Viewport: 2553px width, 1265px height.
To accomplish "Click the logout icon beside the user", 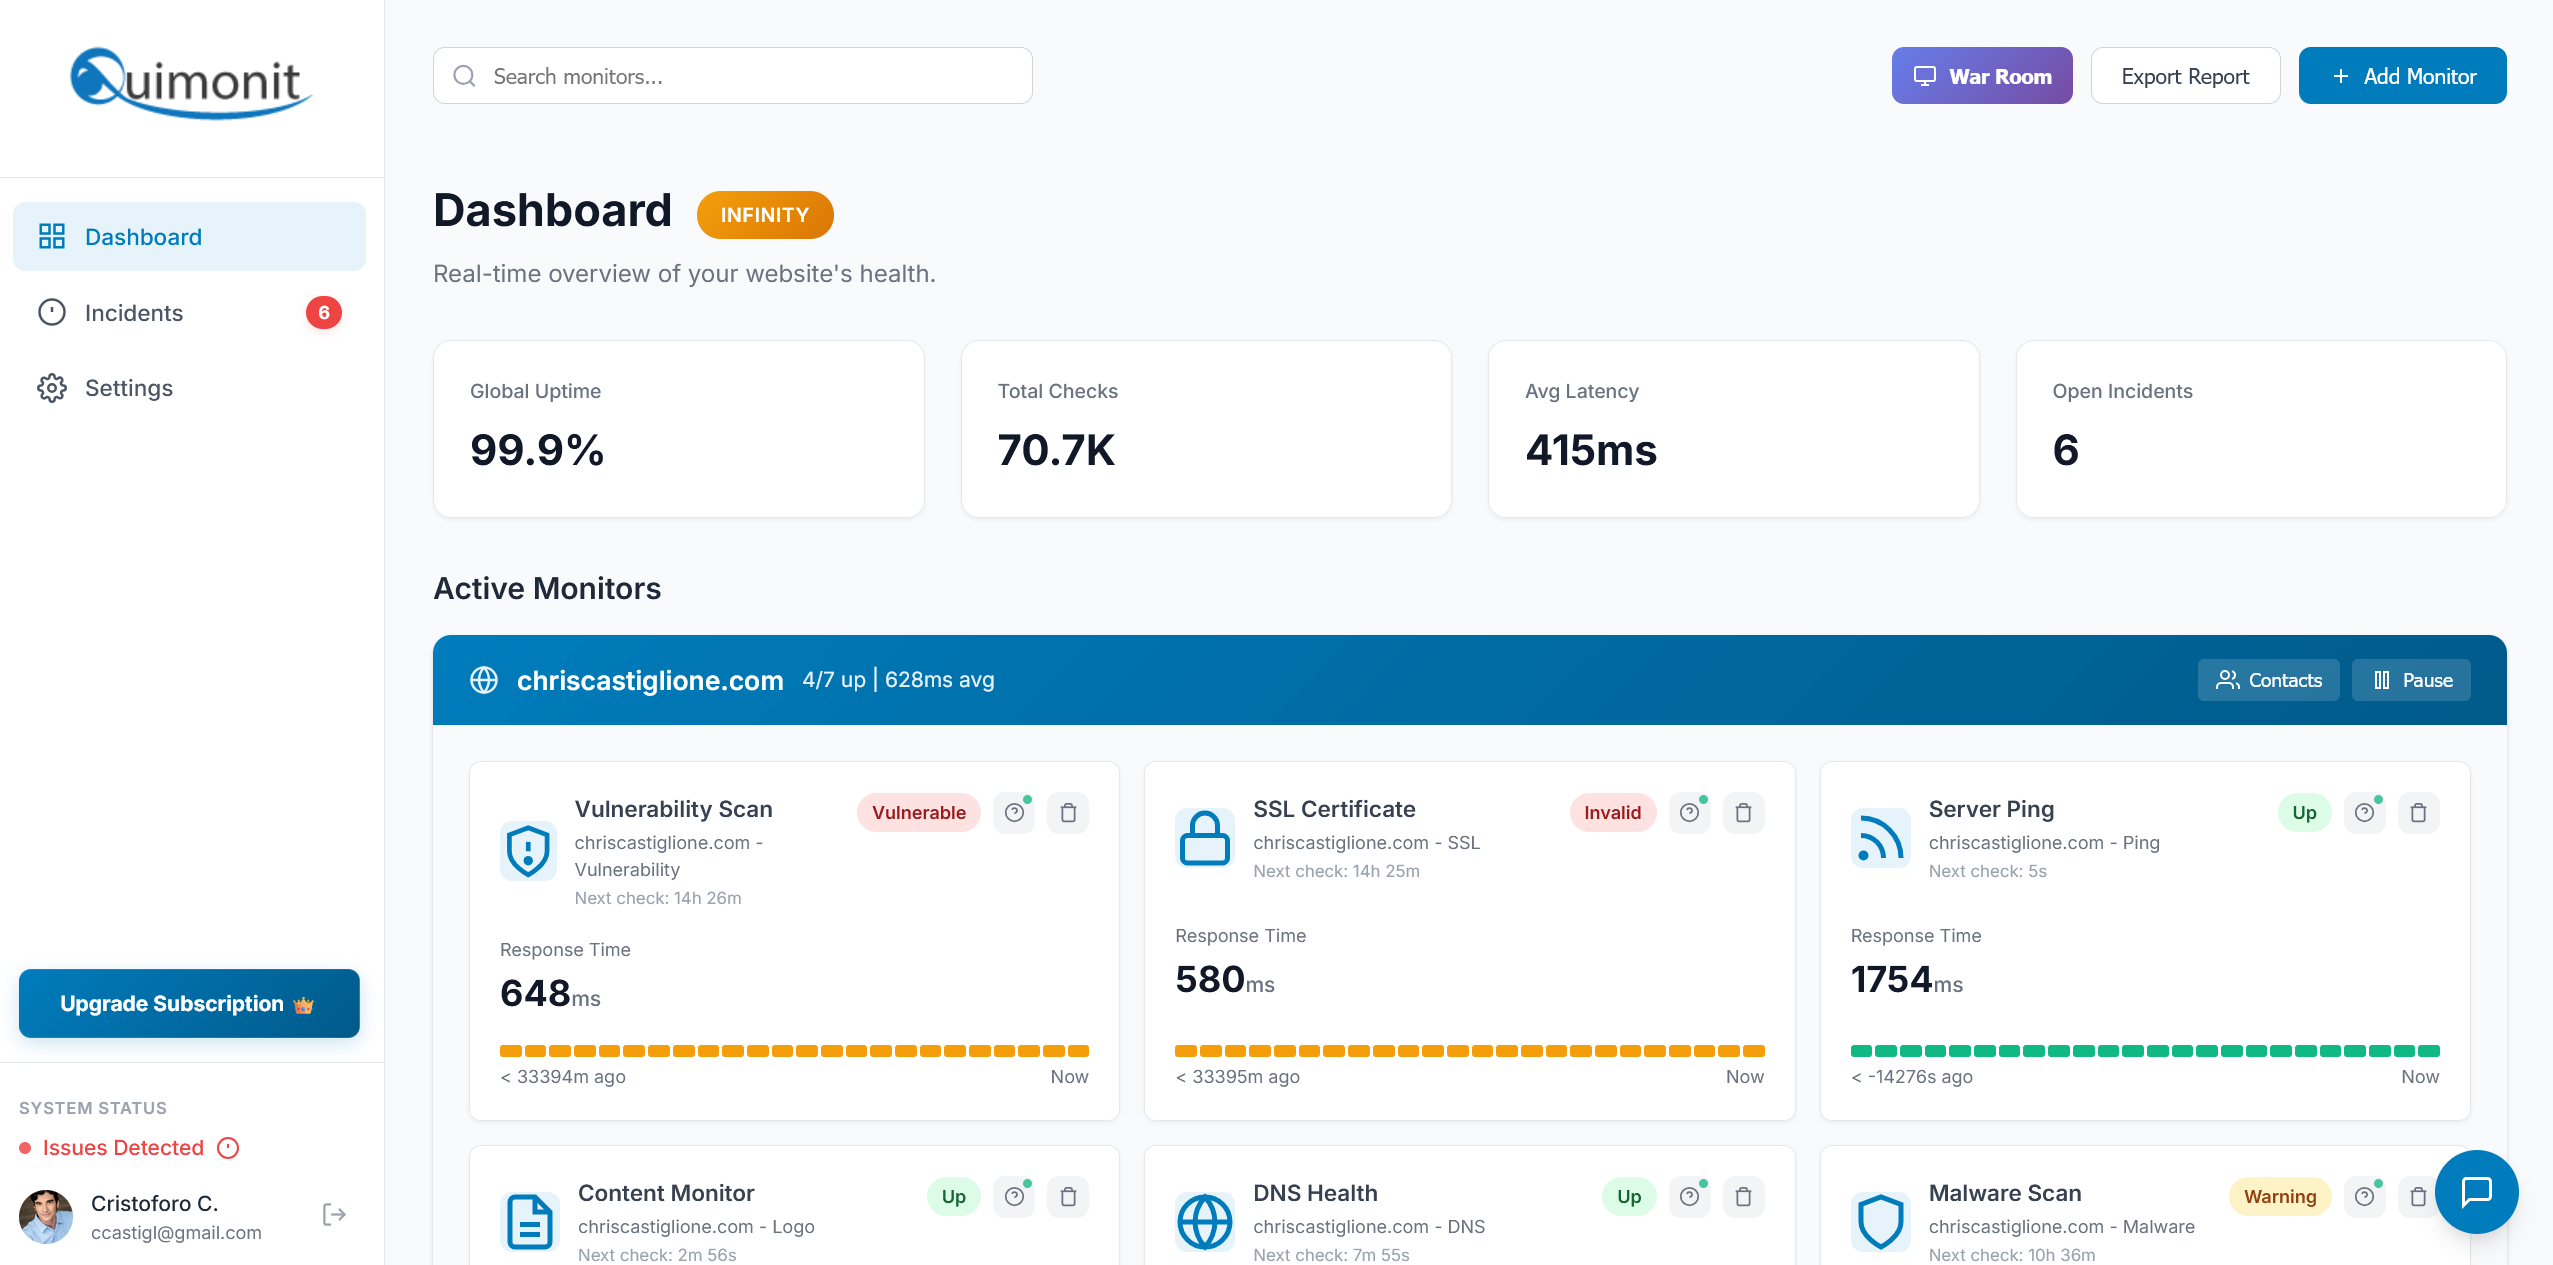I will [x=334, y=1215].
